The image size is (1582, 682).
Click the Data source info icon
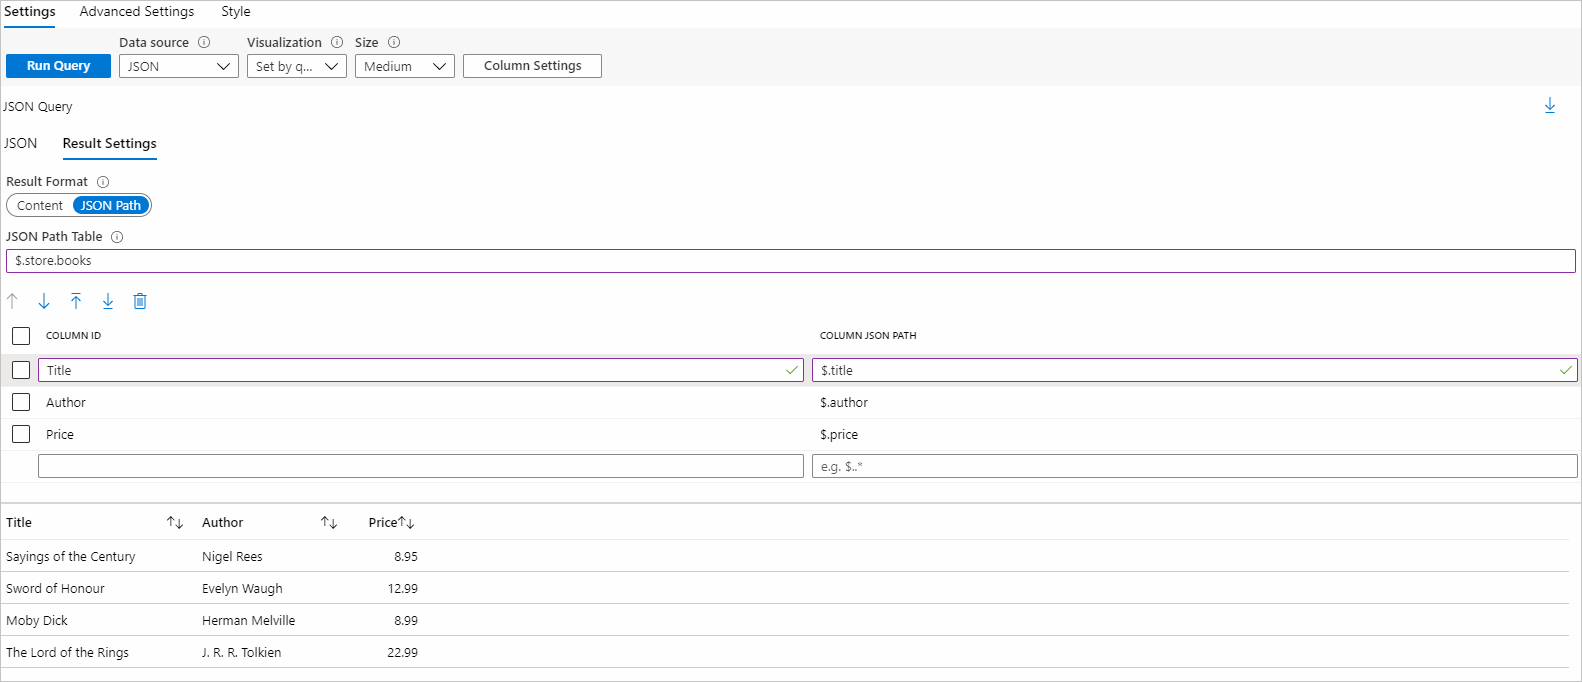pos(204,42)
